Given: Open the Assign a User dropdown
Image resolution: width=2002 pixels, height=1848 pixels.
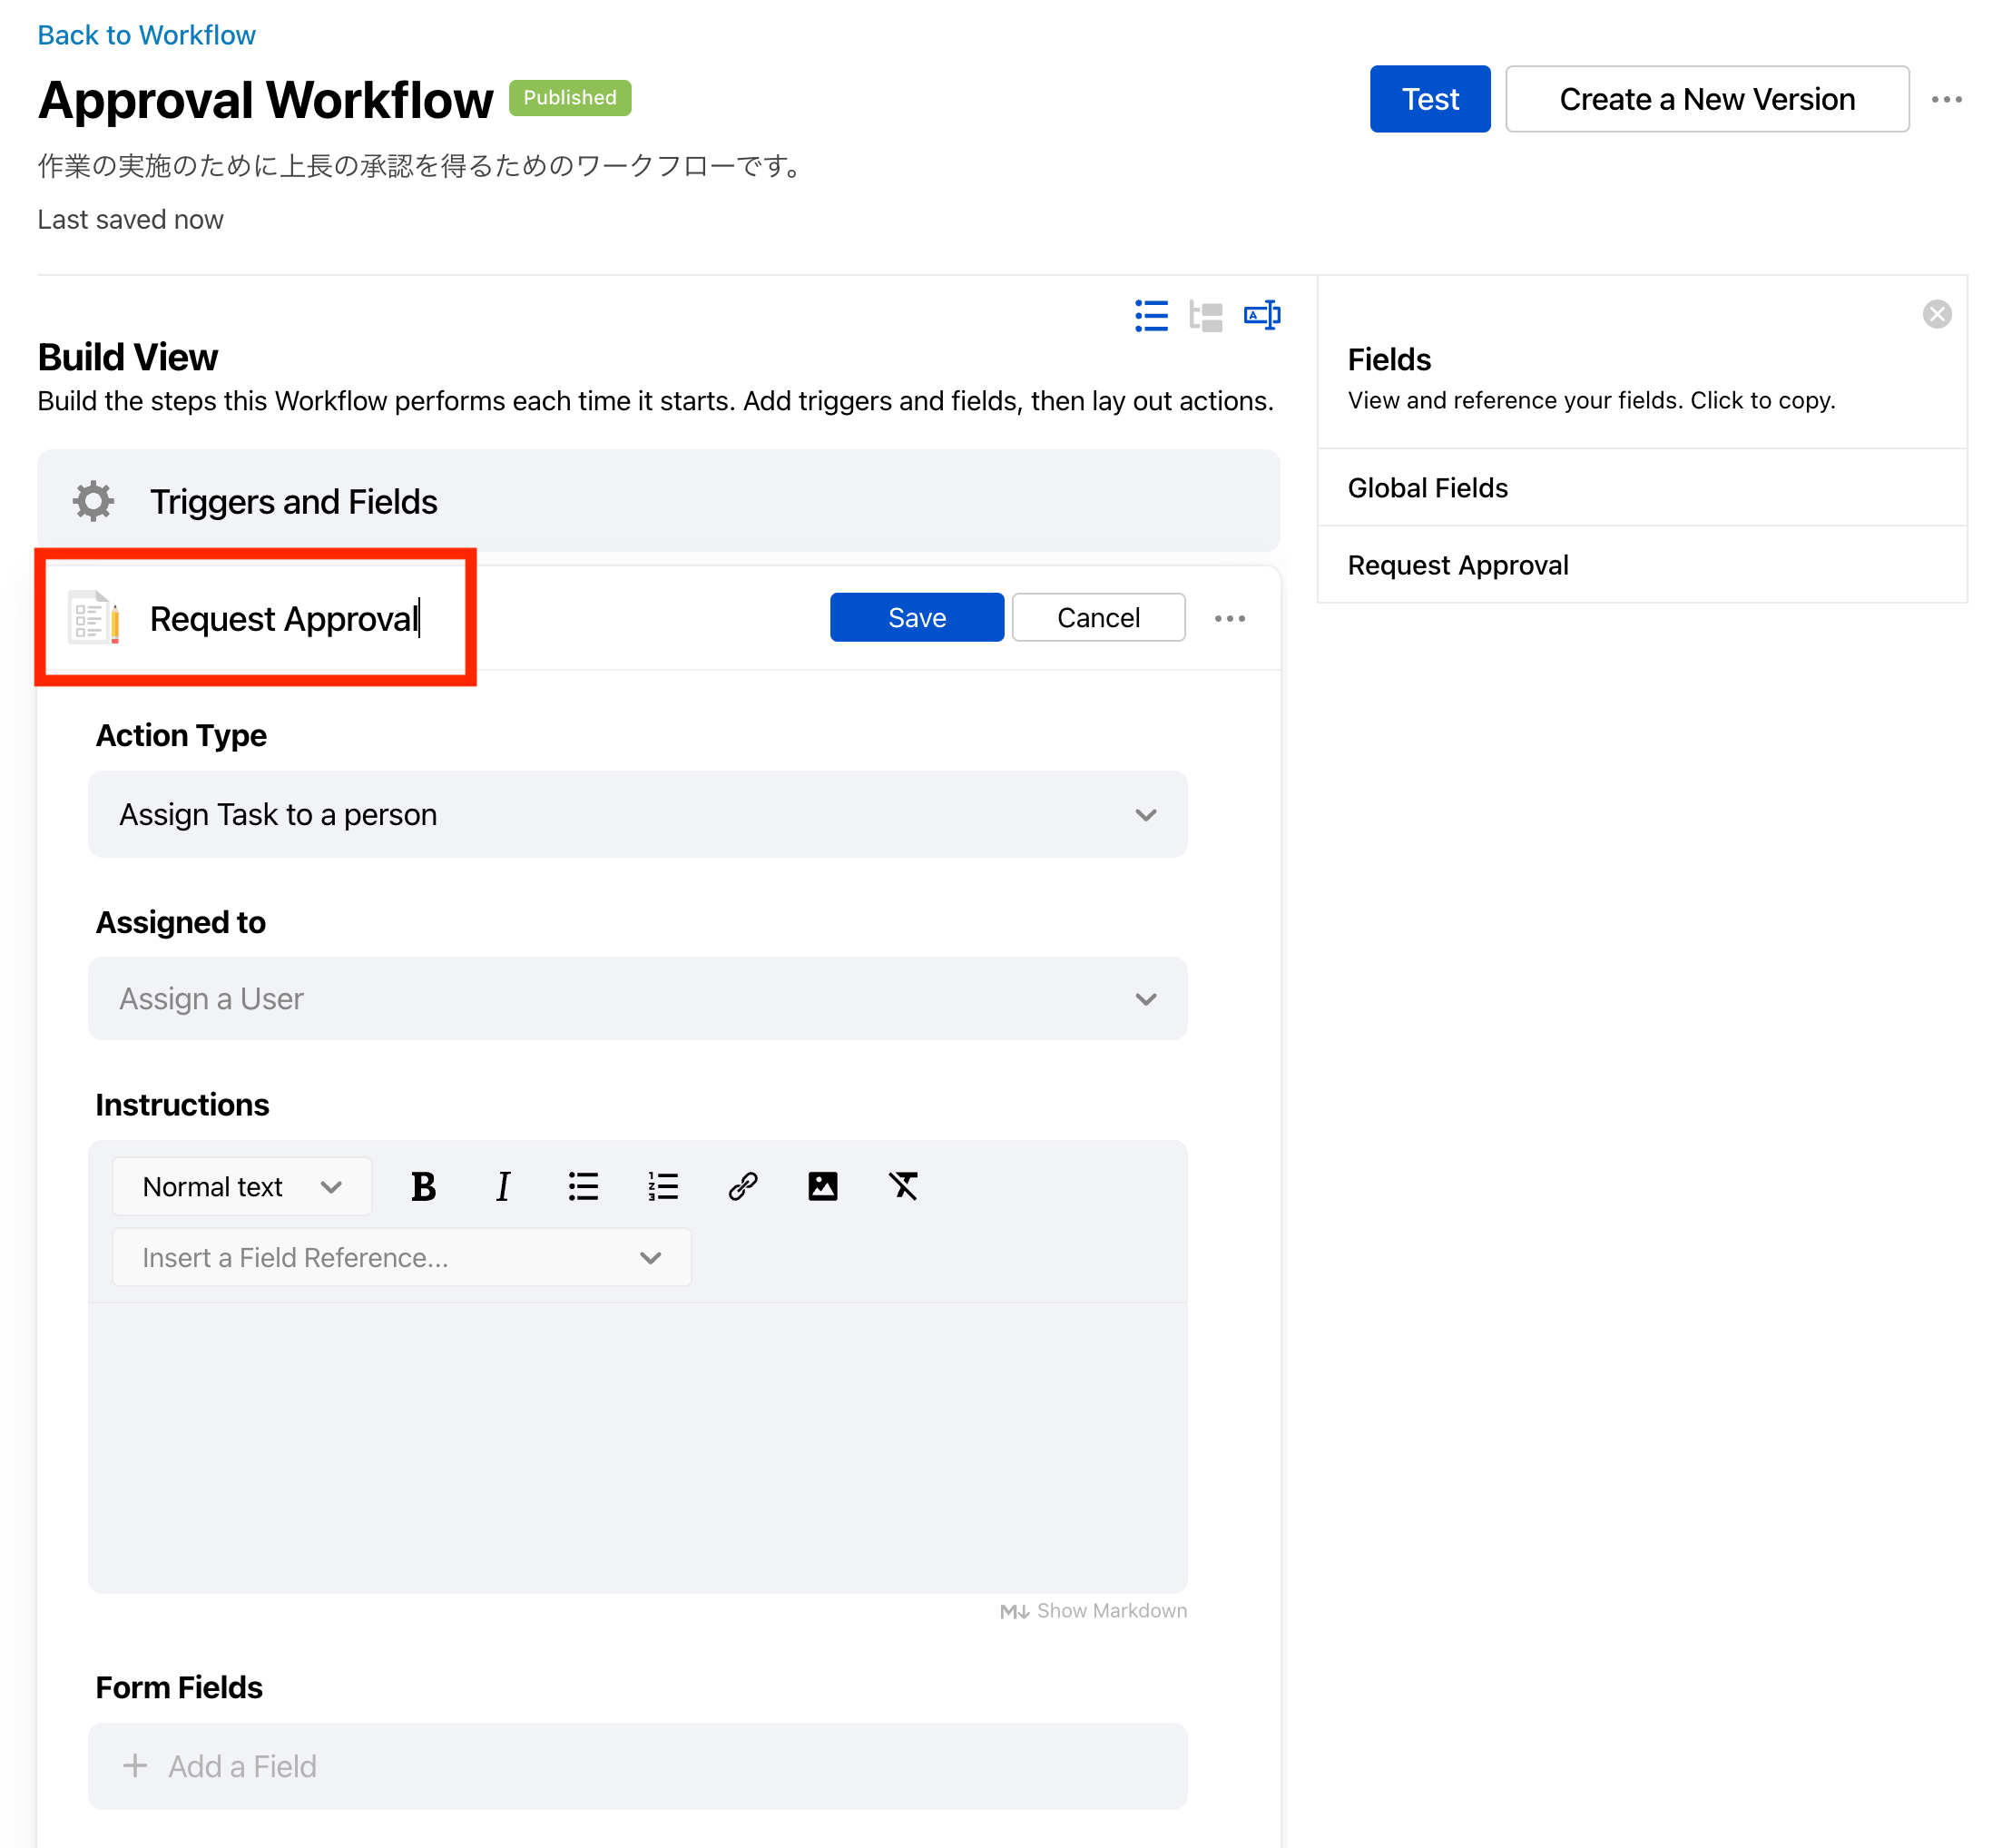Looking at the screenshot, I should pyautogui.click(x=638, y=998).
